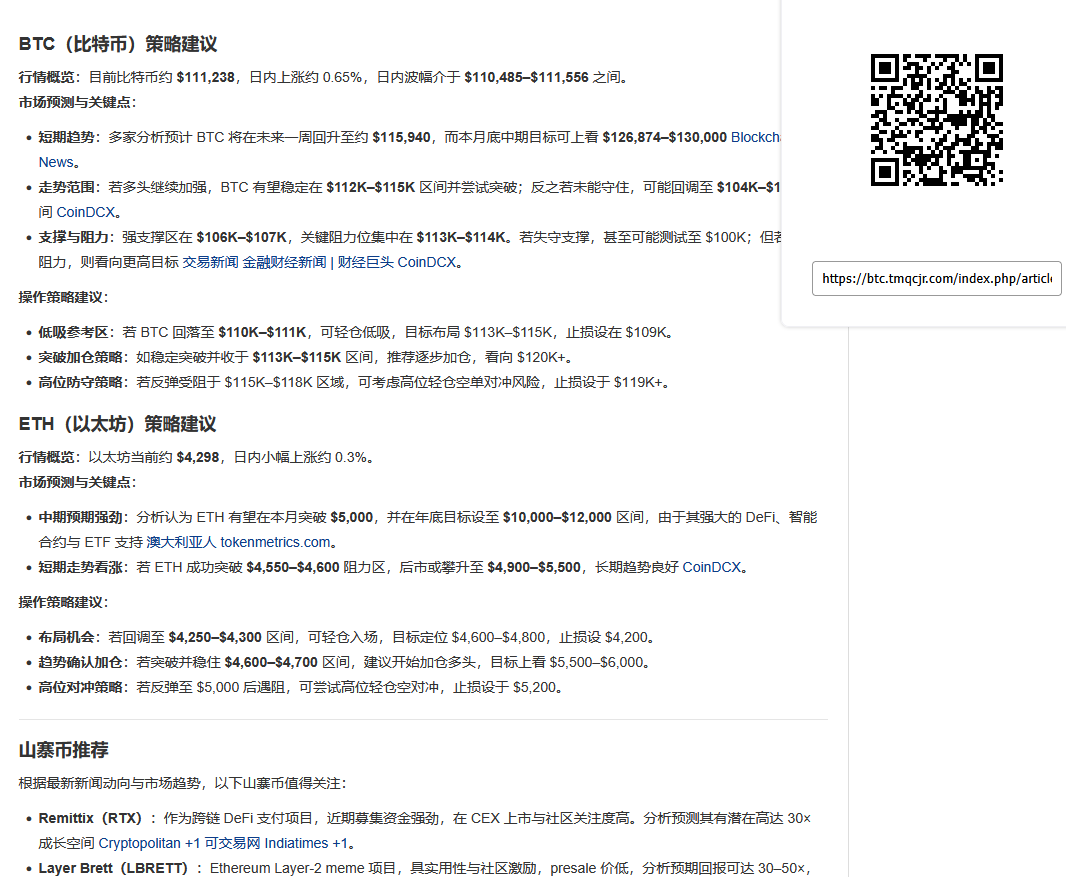
Task: Click the ETH（以太坊）策略建议 heading
Action: pyautogui.click(x=118, y=424)
